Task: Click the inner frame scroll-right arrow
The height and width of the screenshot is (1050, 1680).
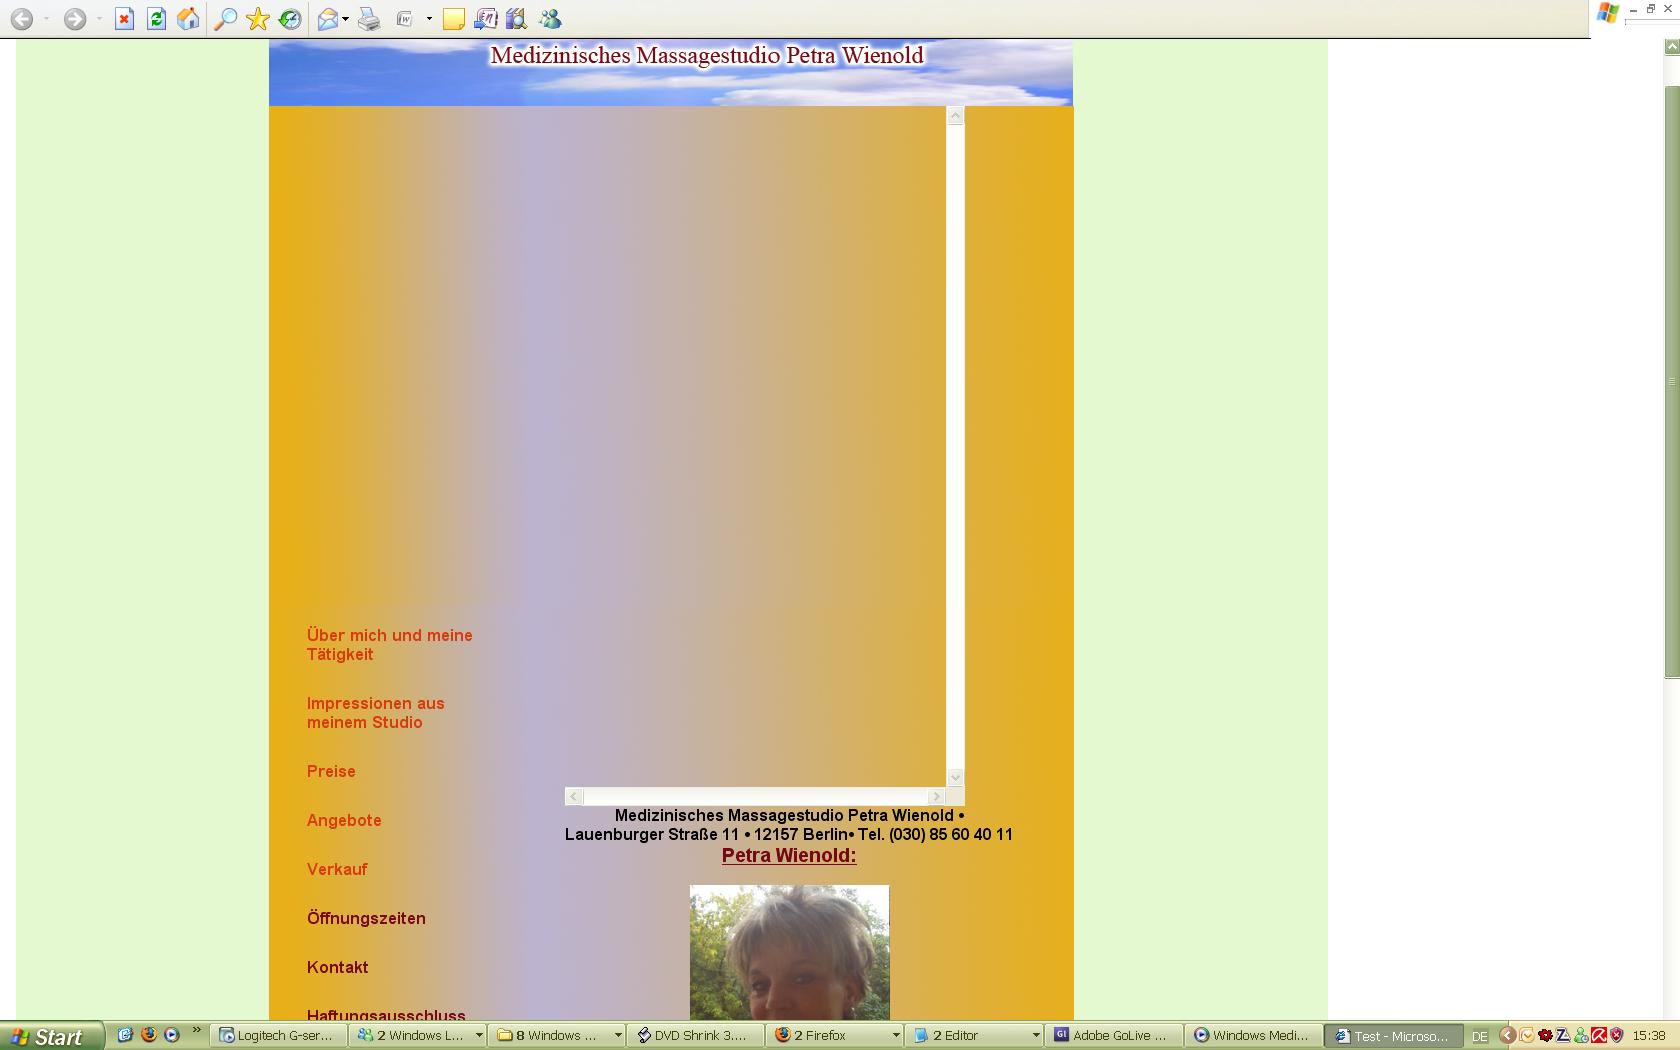Action: click(x=936, y=796)
